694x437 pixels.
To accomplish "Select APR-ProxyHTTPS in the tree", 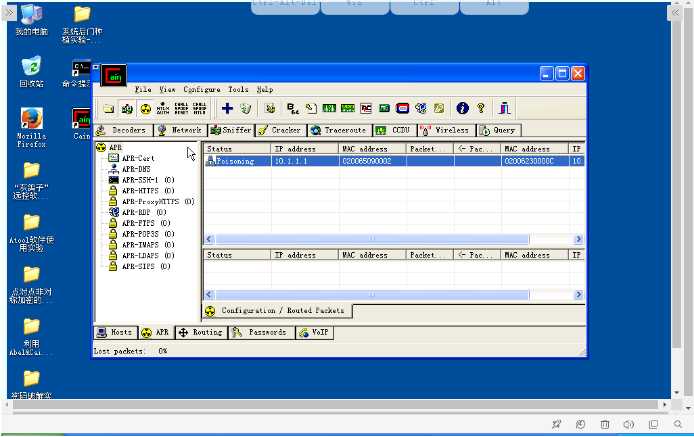I will click(158, 201).
